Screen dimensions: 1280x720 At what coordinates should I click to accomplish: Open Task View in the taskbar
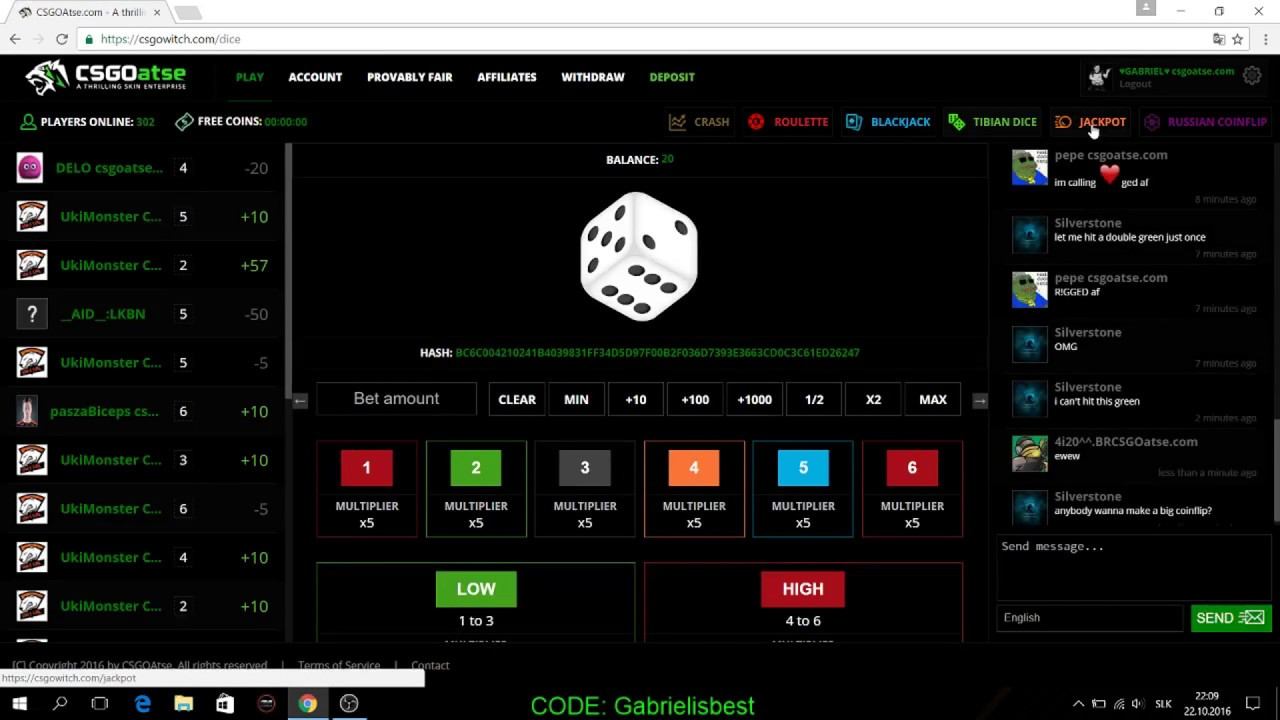(x=100, y=704)
